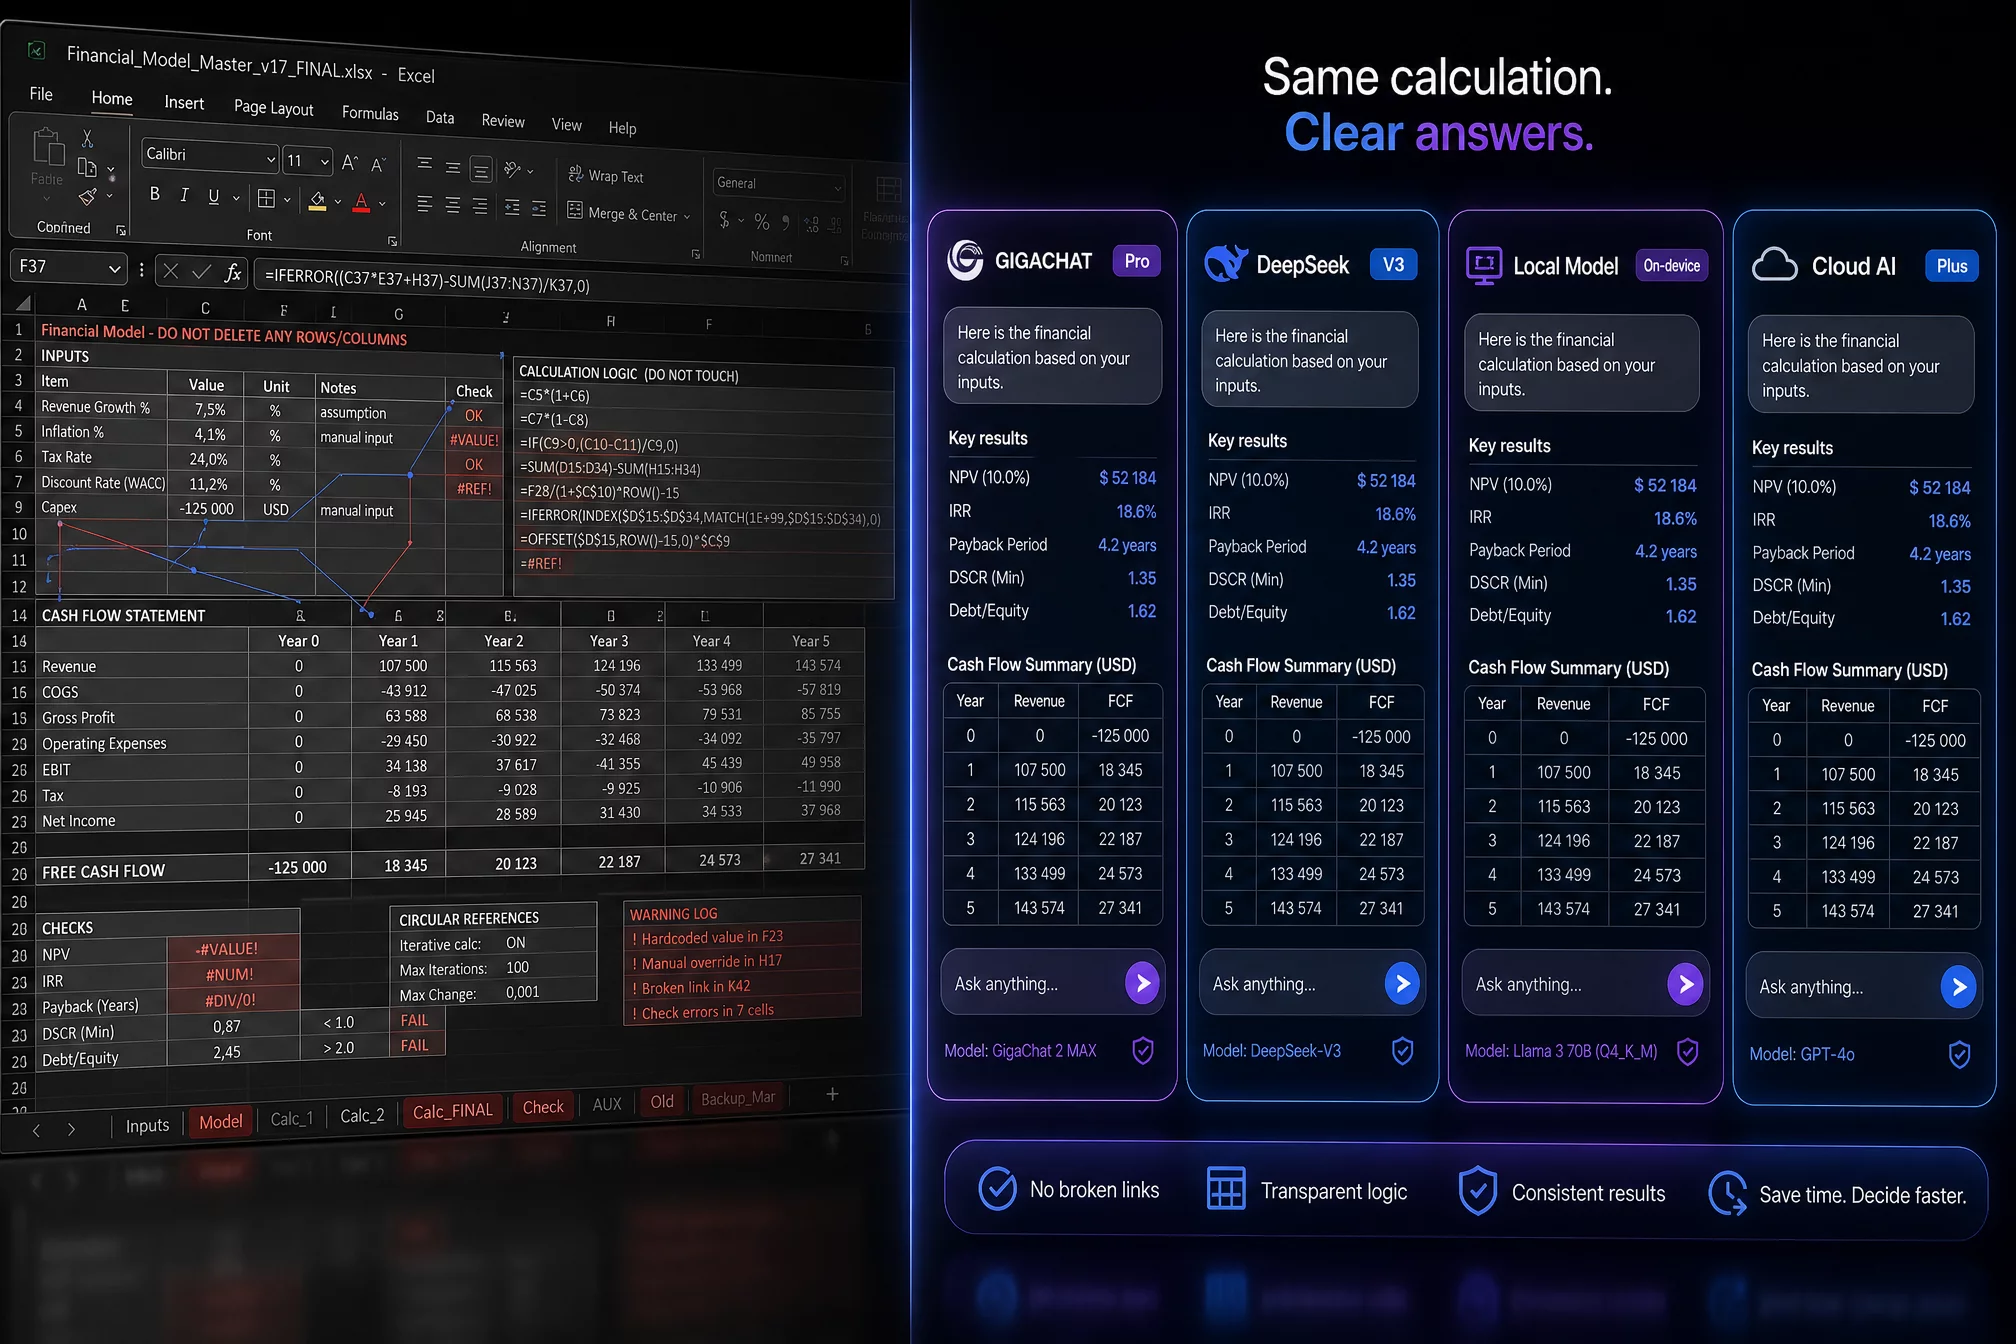The height and width of the screenshot is (1344, 2016).
Task: Select the Check sheet tab
Action: point(543,1107)
